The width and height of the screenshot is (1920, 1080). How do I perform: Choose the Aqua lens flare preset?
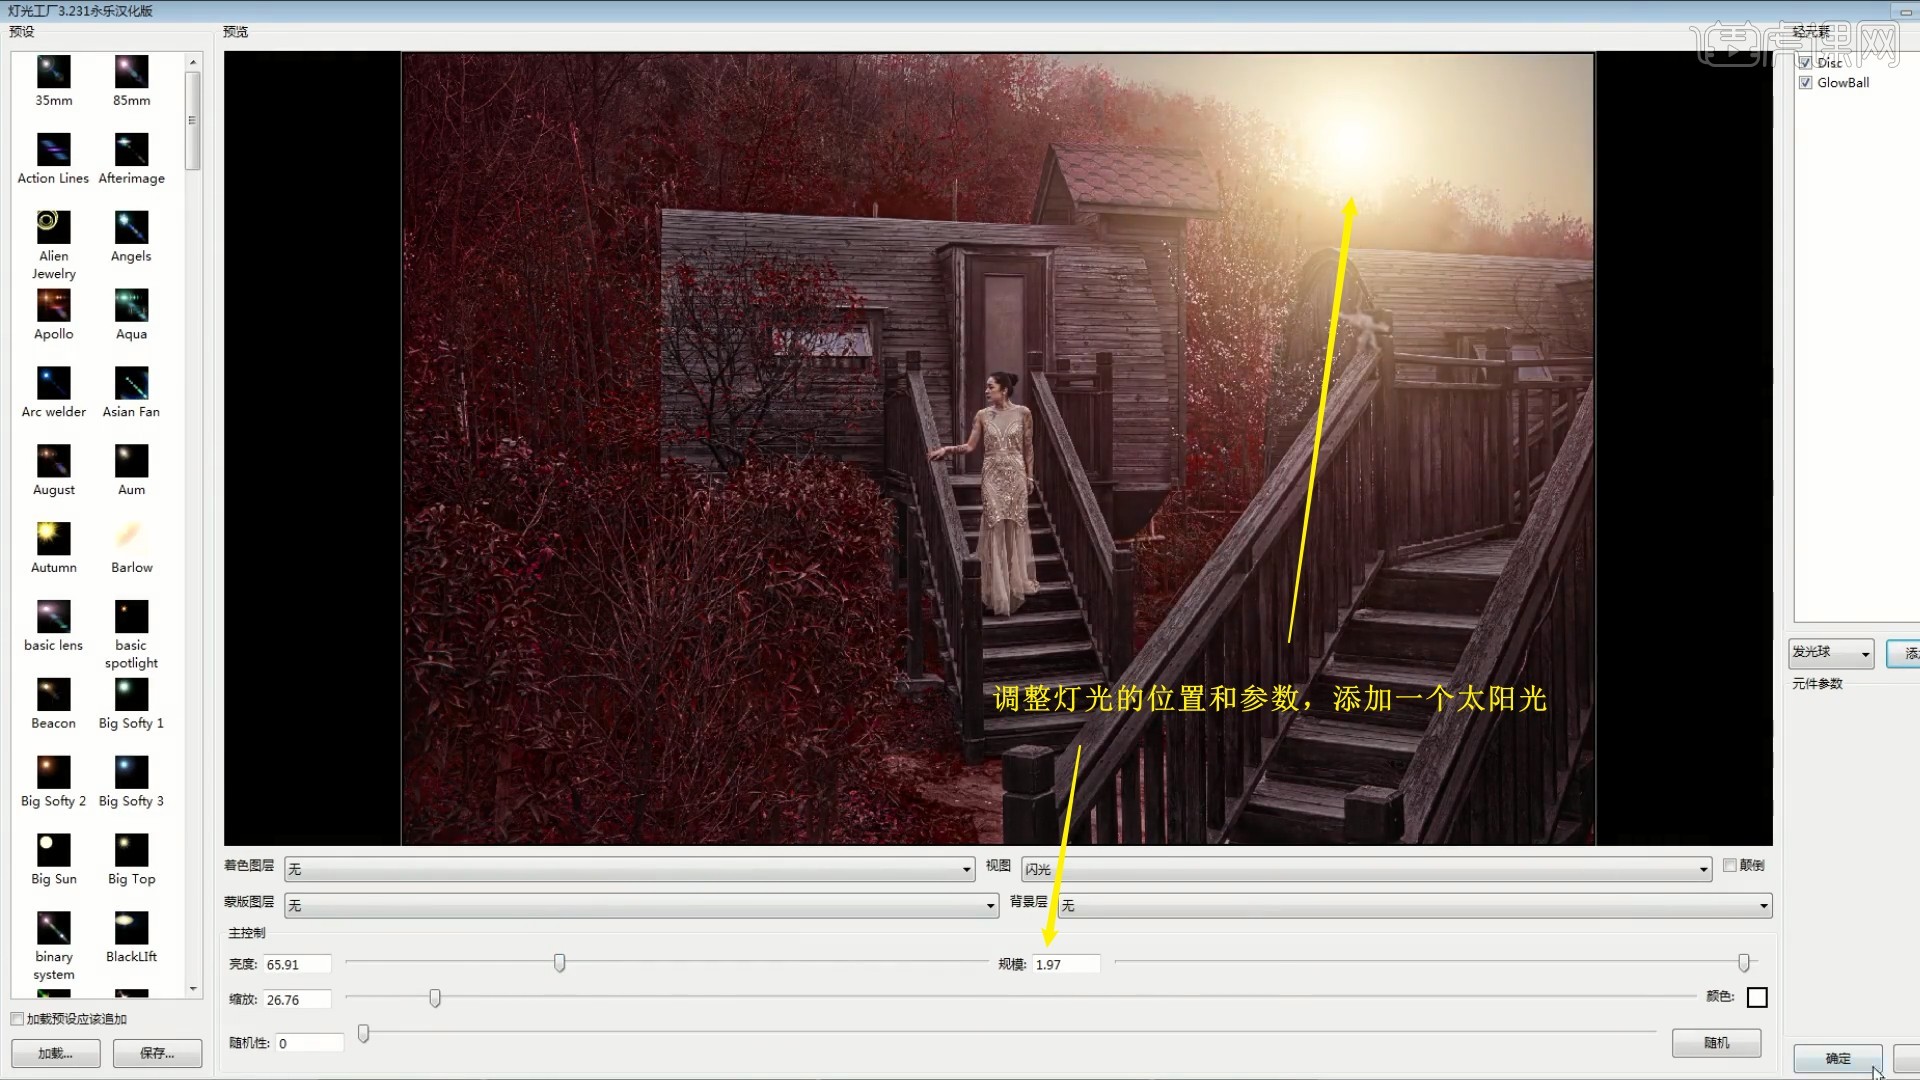tap(131, 305)
